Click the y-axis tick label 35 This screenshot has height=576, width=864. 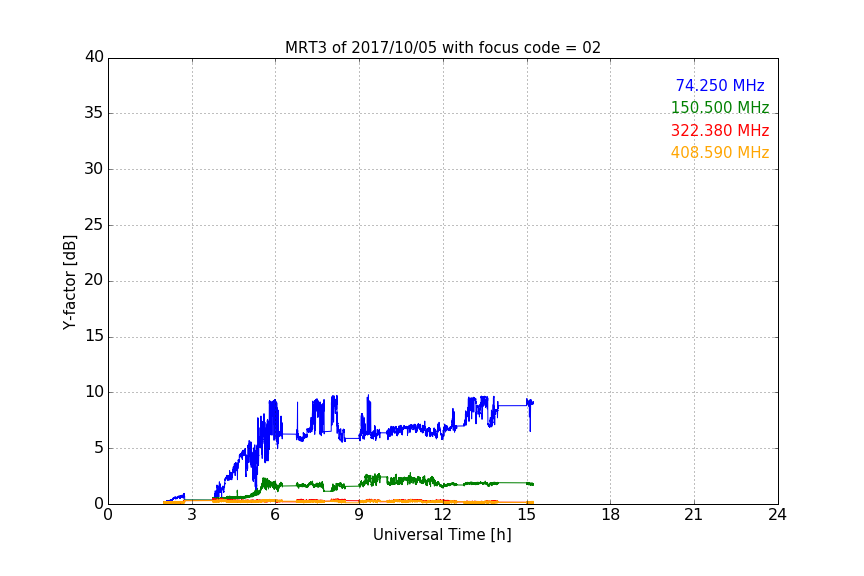coord(94,113)
